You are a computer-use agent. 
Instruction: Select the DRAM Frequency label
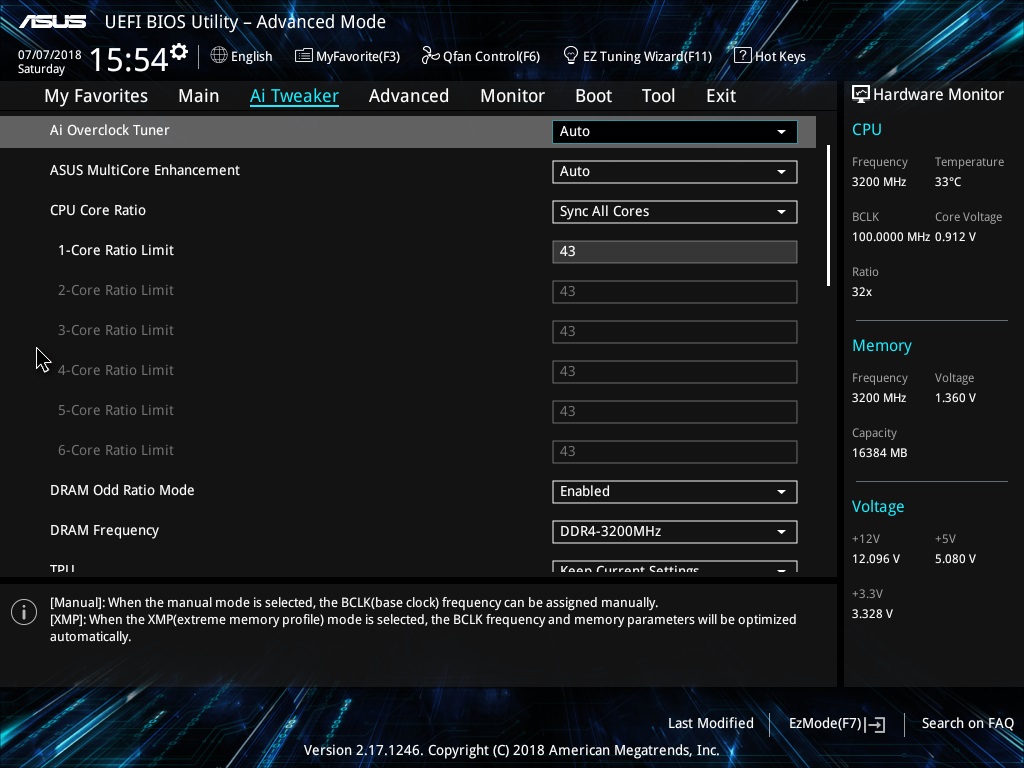point(104,530)
